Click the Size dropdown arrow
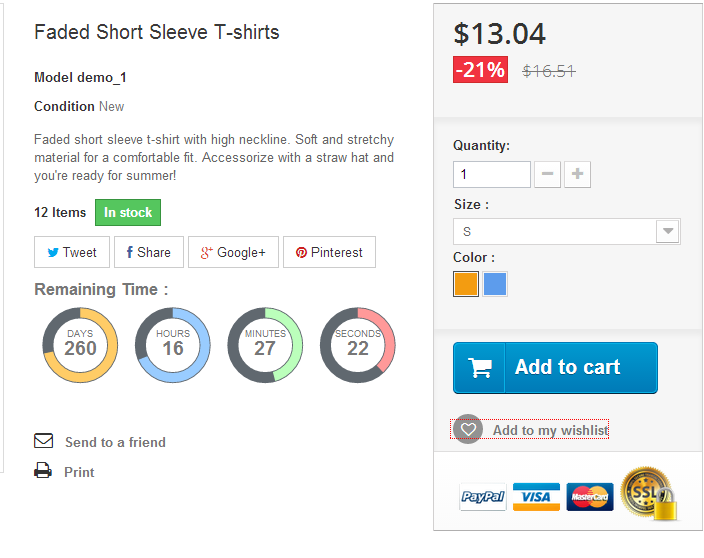 click(x=668, y=232)
